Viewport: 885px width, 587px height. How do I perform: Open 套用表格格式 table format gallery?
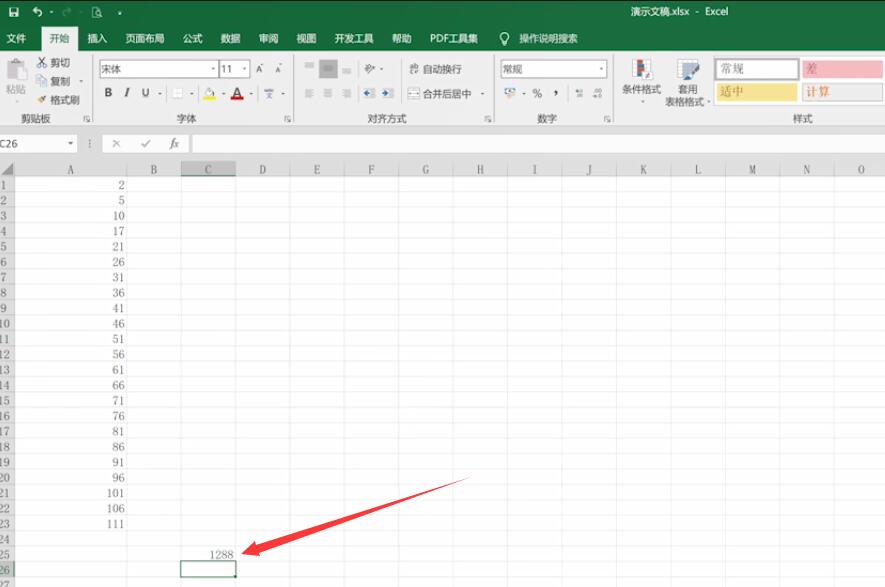pyautogui.click(x=687, y=82)
